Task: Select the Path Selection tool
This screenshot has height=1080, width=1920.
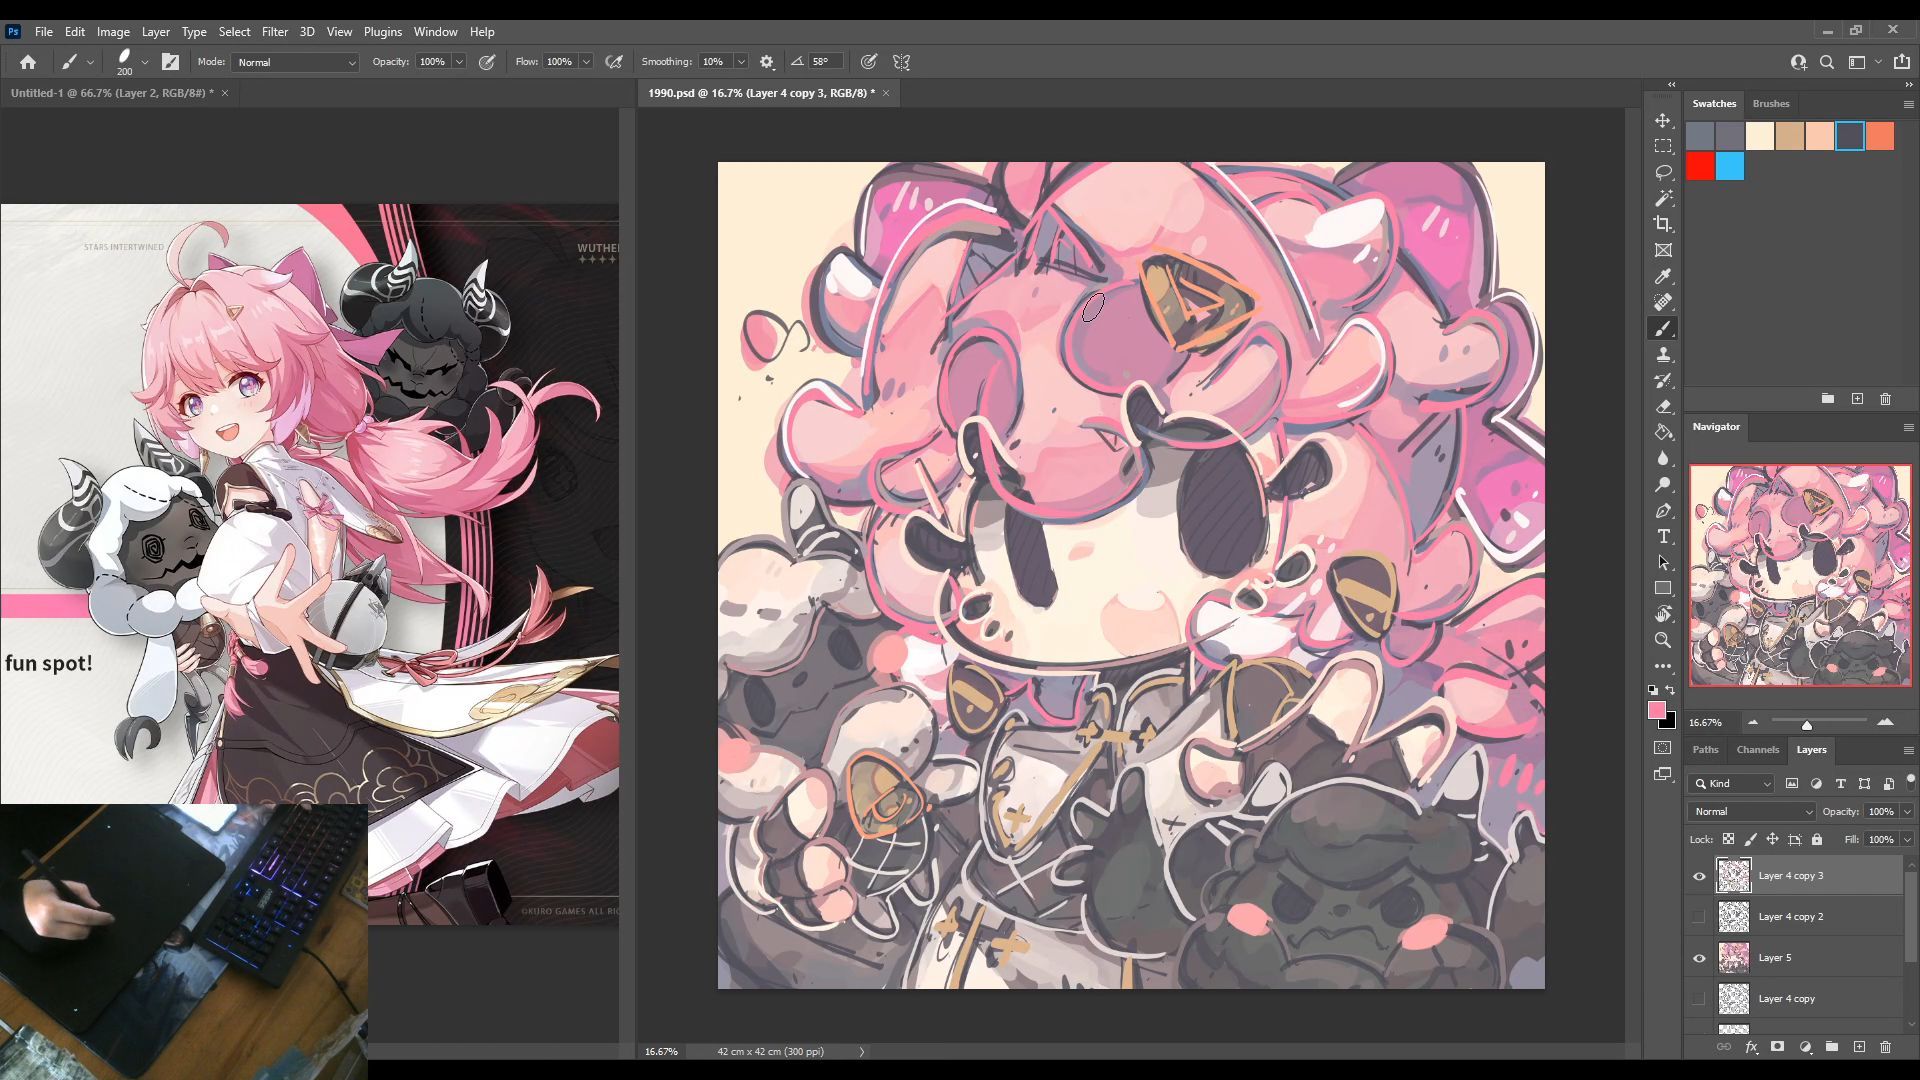Action: 1663,562
